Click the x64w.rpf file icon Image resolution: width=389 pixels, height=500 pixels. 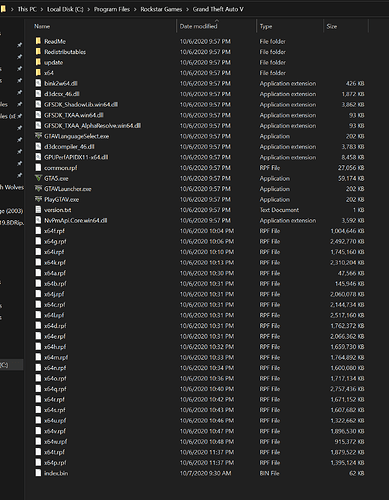point(38,441)
